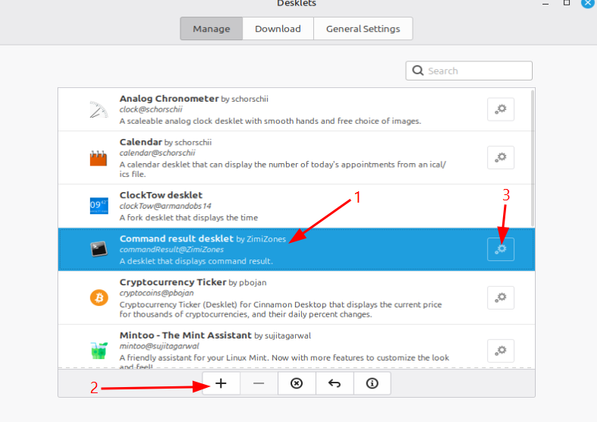Click the orange Calendar desklet icon

click(98, 158)
